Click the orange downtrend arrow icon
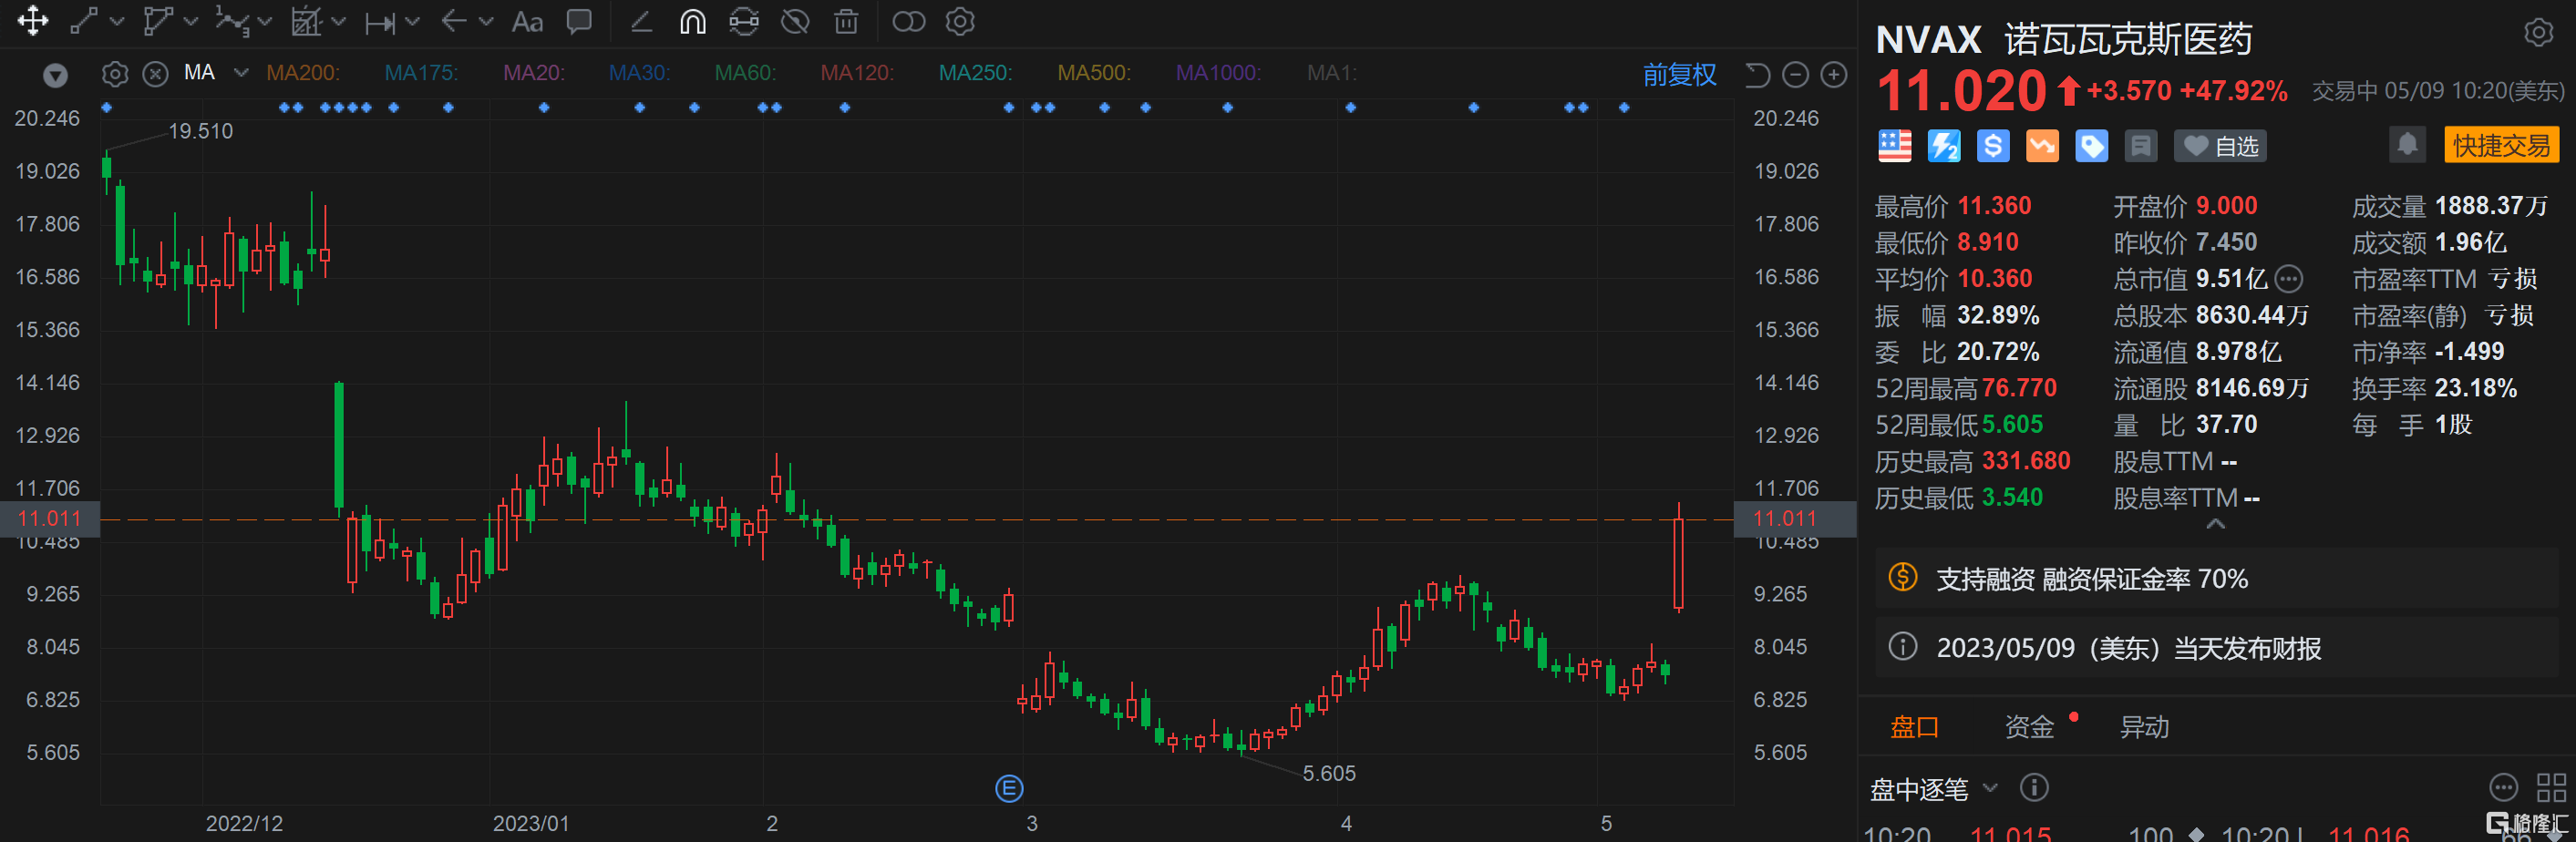 pyautogui.click(x=2042, y=146)
